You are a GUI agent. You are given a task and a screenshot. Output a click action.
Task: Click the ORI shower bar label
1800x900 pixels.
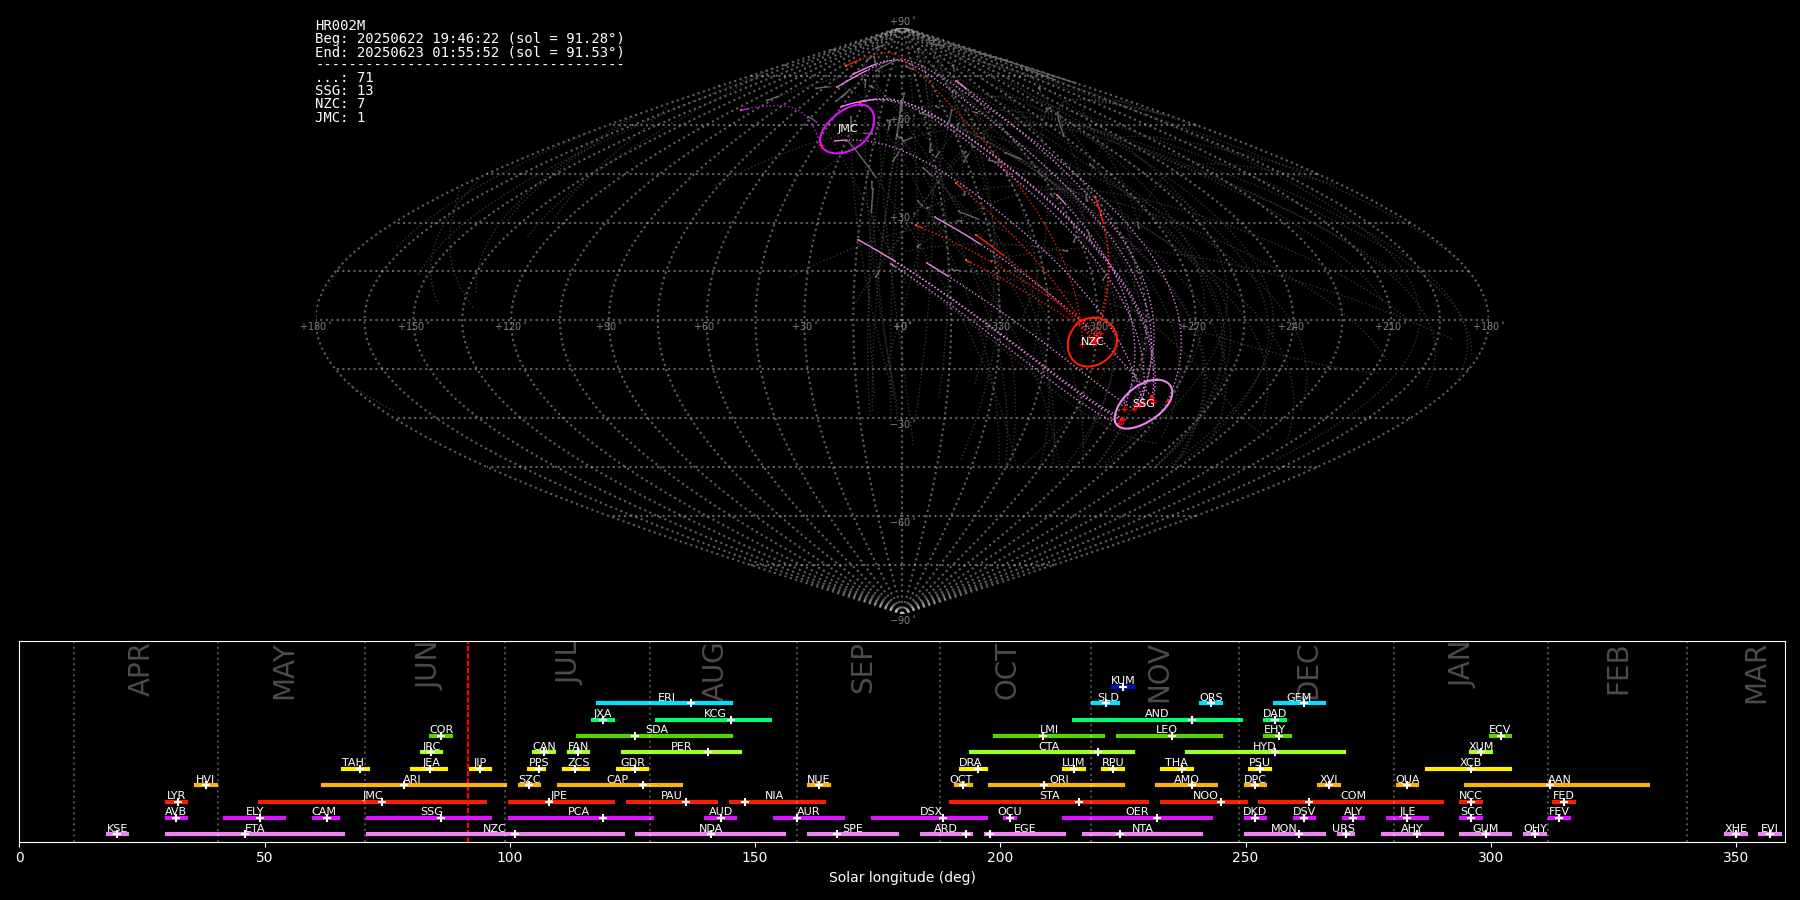(x=1059, y=780)
